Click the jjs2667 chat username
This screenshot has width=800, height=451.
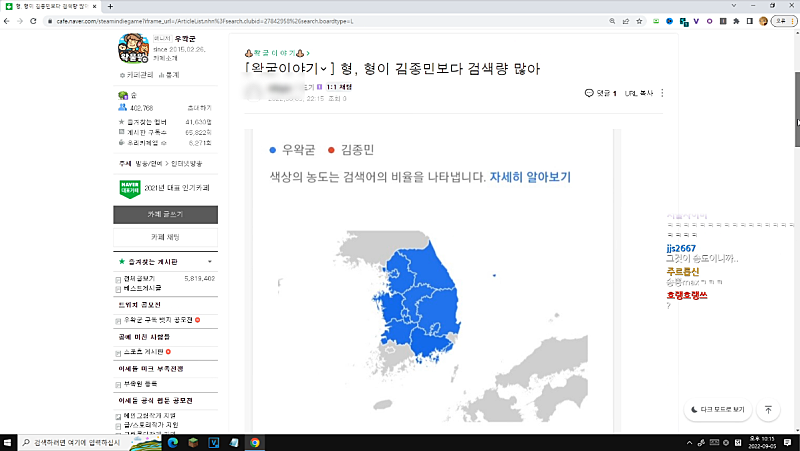681,248
